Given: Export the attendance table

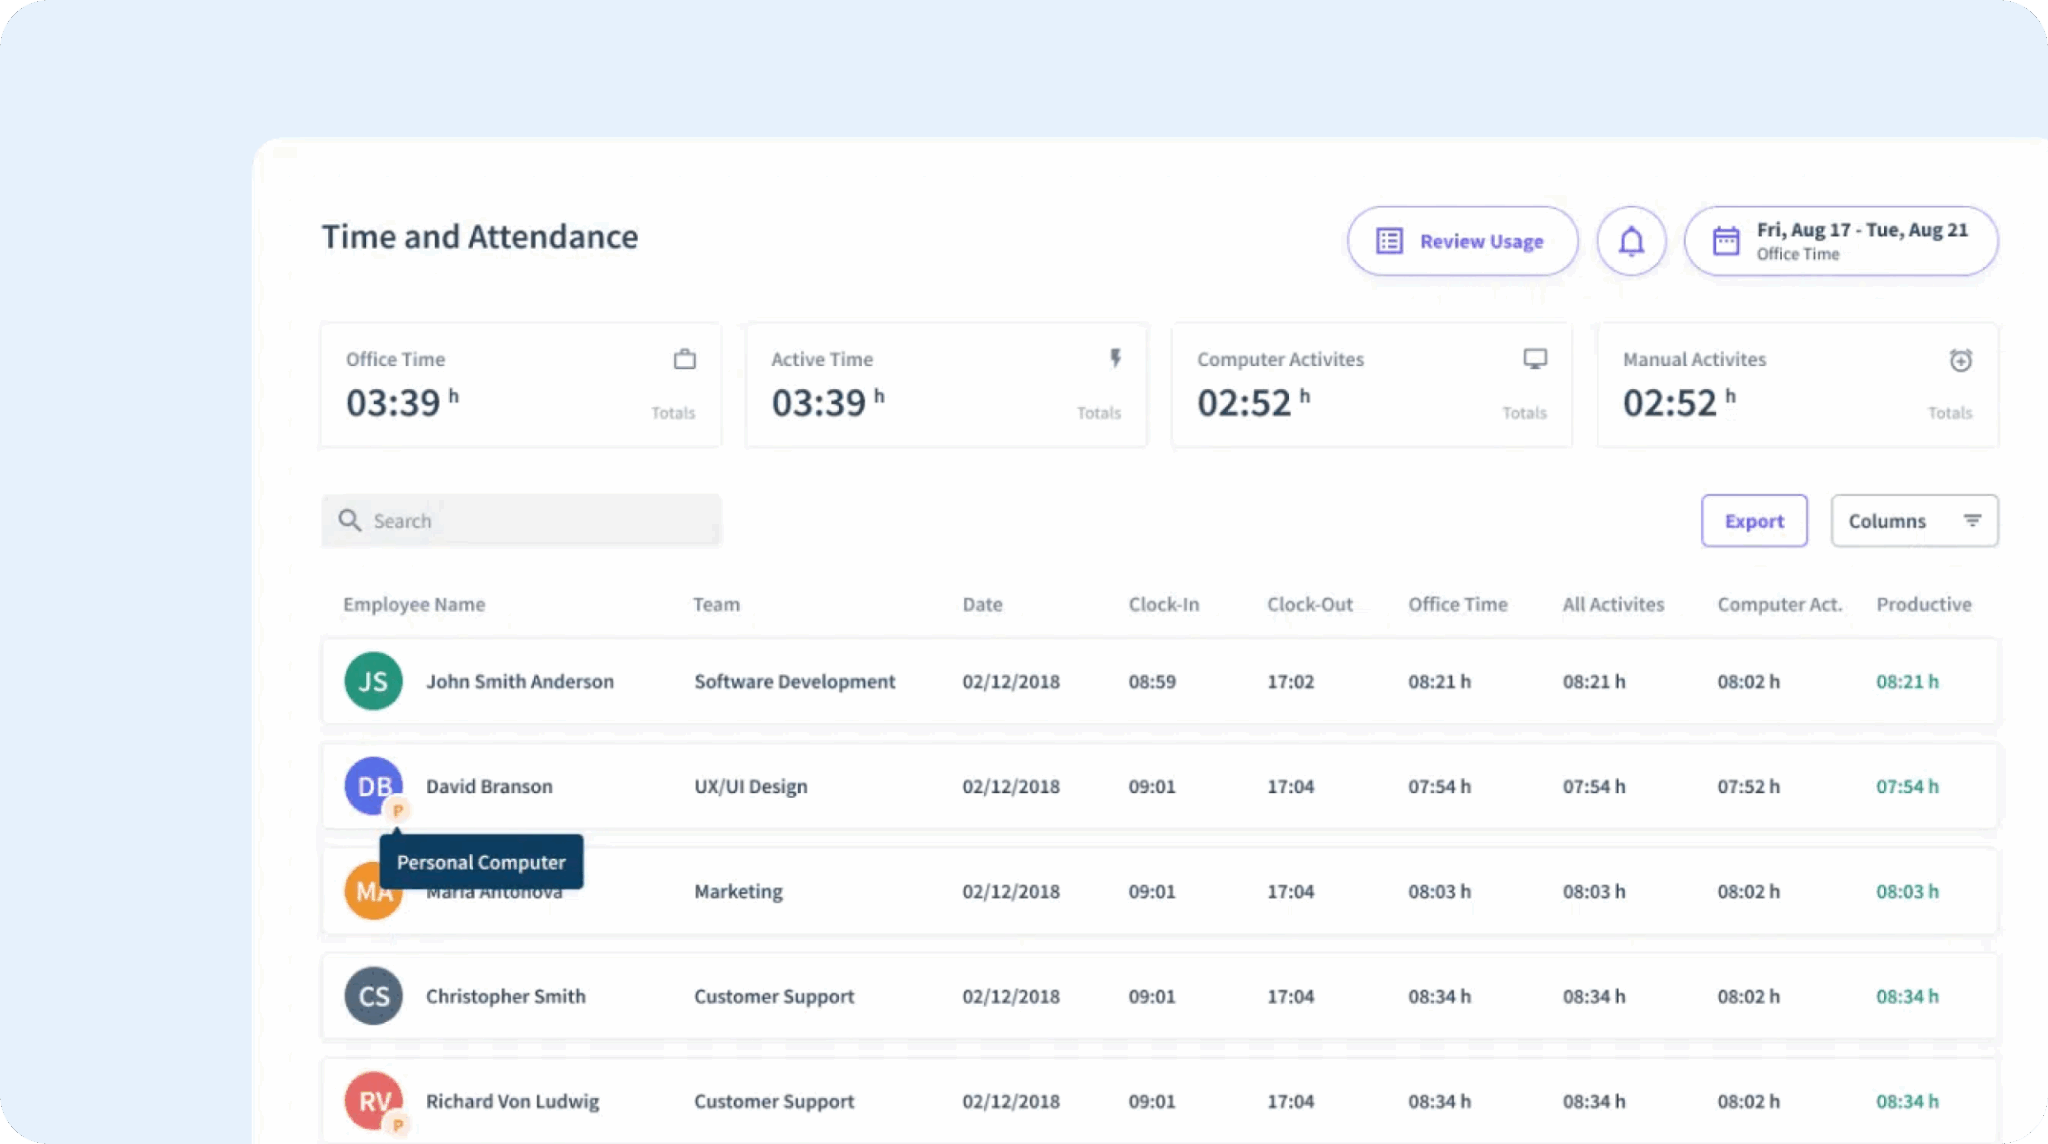Looking at the screenshot, I should pos(1754,521).
